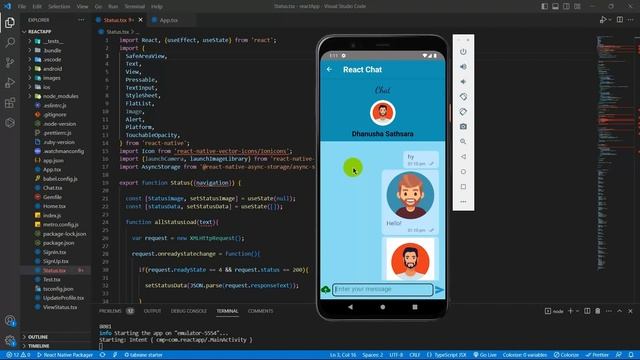
Task: Click the emulator power button
Action: 463,52
